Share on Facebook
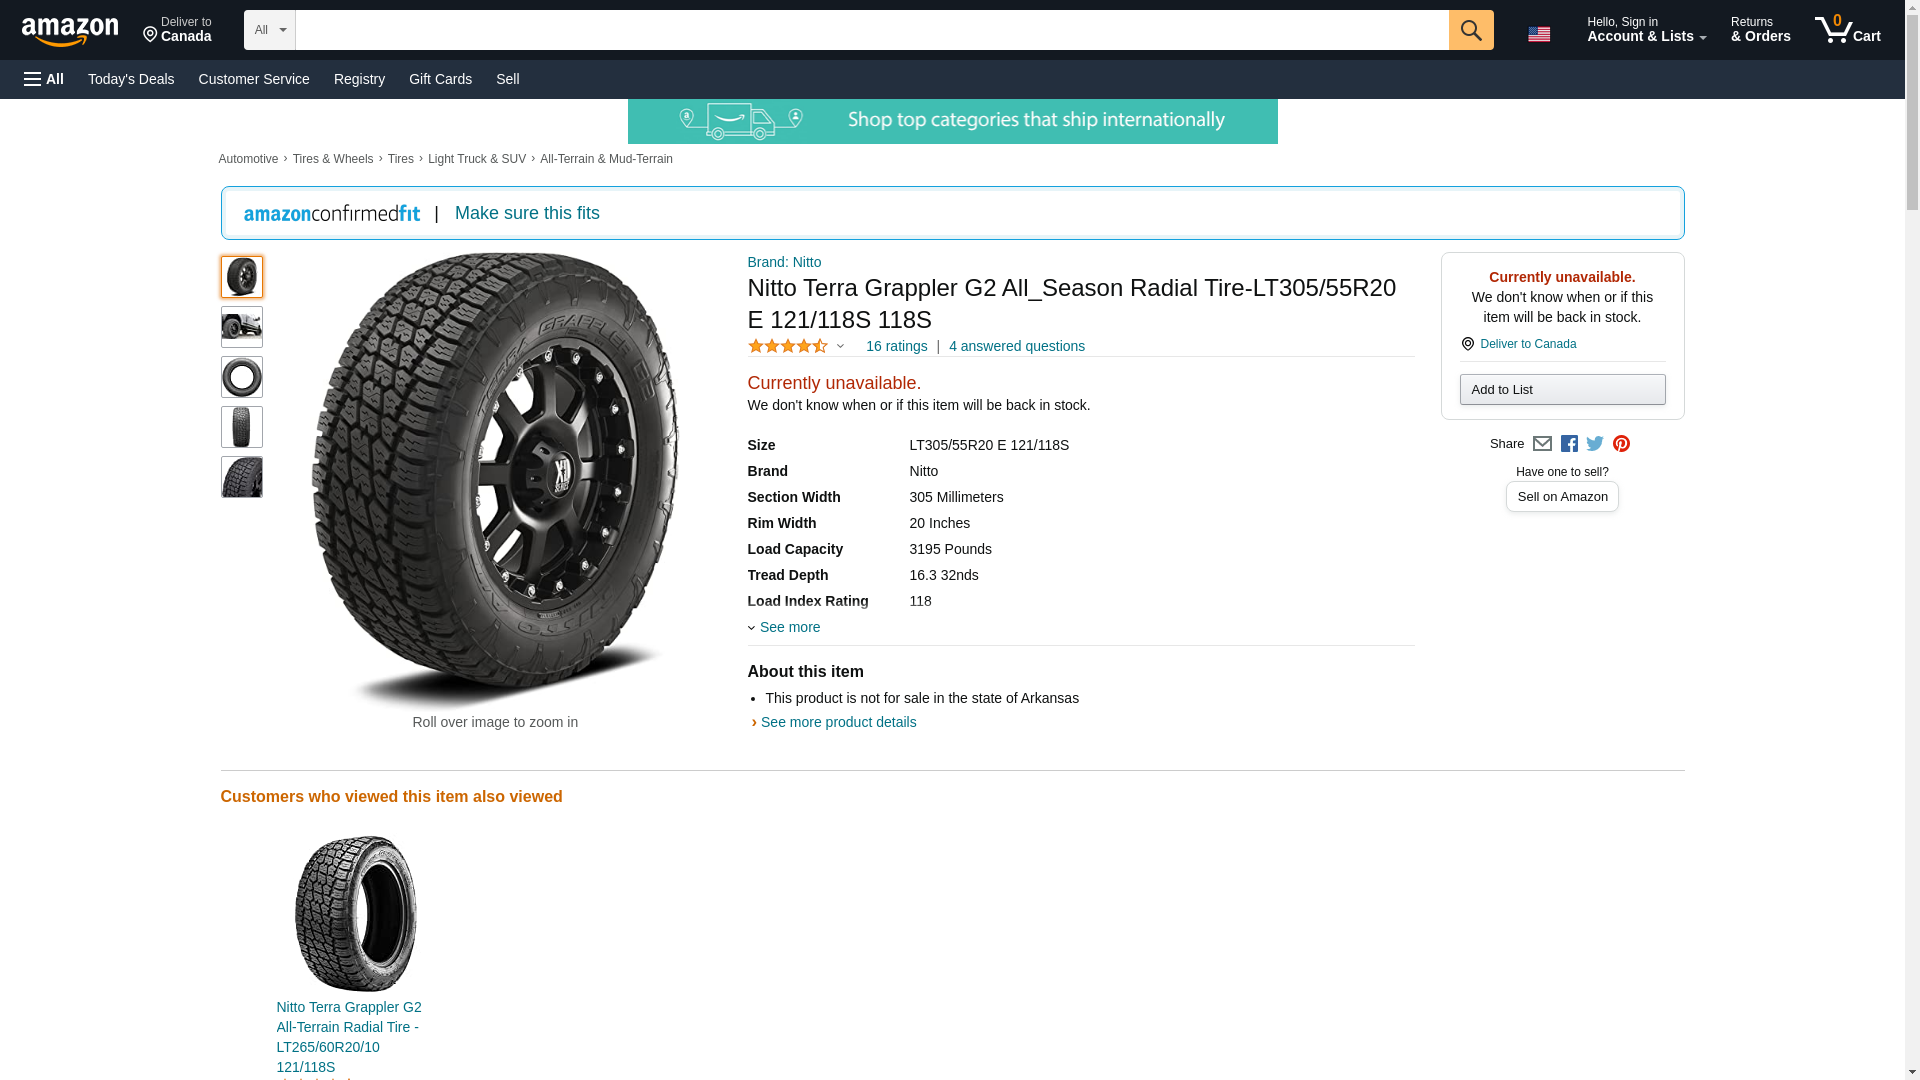 1569,444
